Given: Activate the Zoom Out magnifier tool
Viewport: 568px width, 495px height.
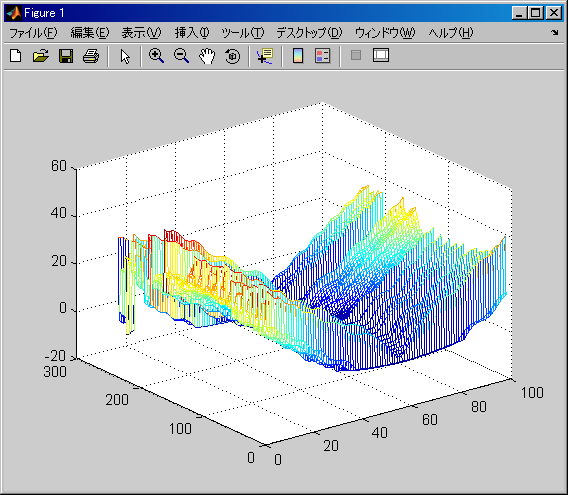Looking at the screenshot, I should 181,56.
